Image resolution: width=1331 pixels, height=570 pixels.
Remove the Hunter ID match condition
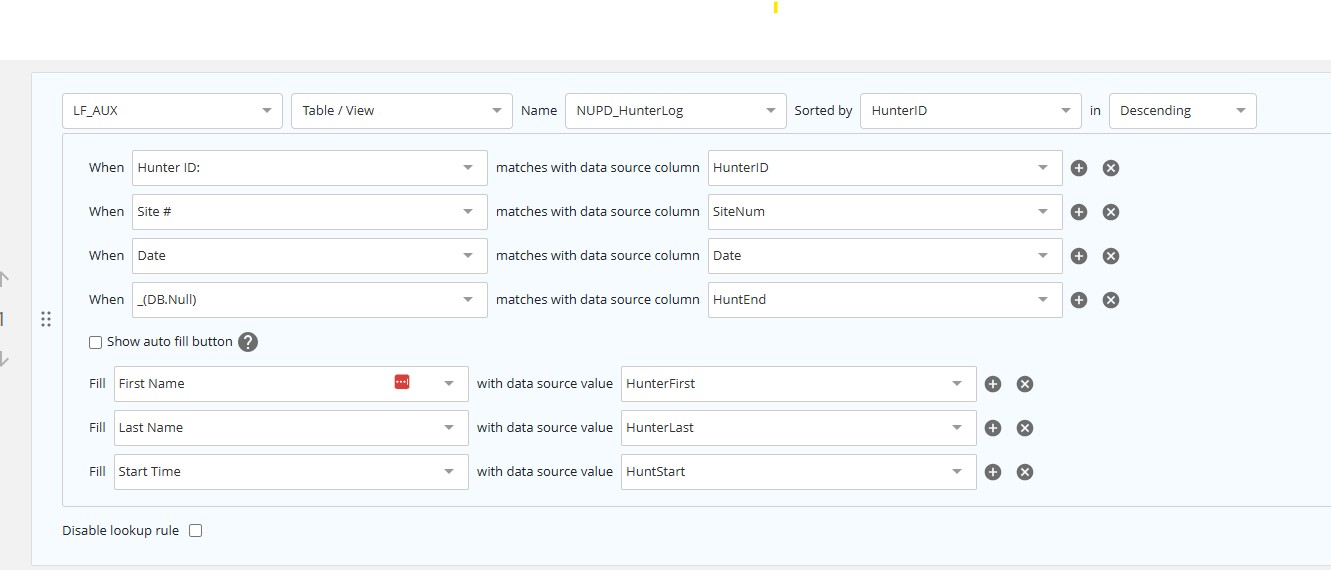point(1110,168)
